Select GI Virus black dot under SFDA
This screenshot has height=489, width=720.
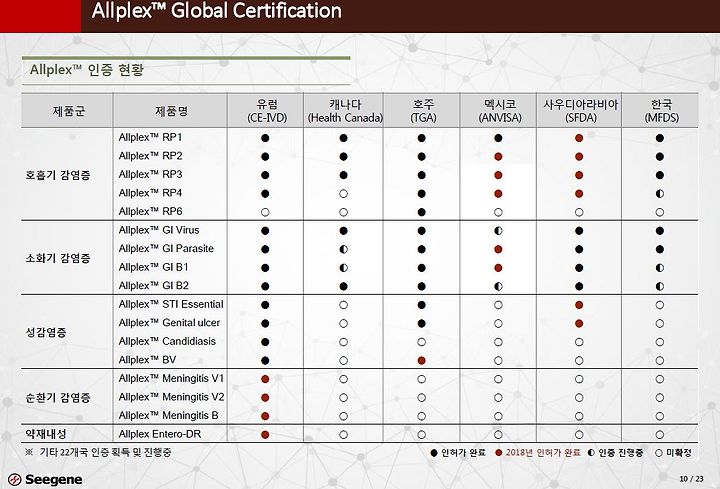(x=579, y=230)
